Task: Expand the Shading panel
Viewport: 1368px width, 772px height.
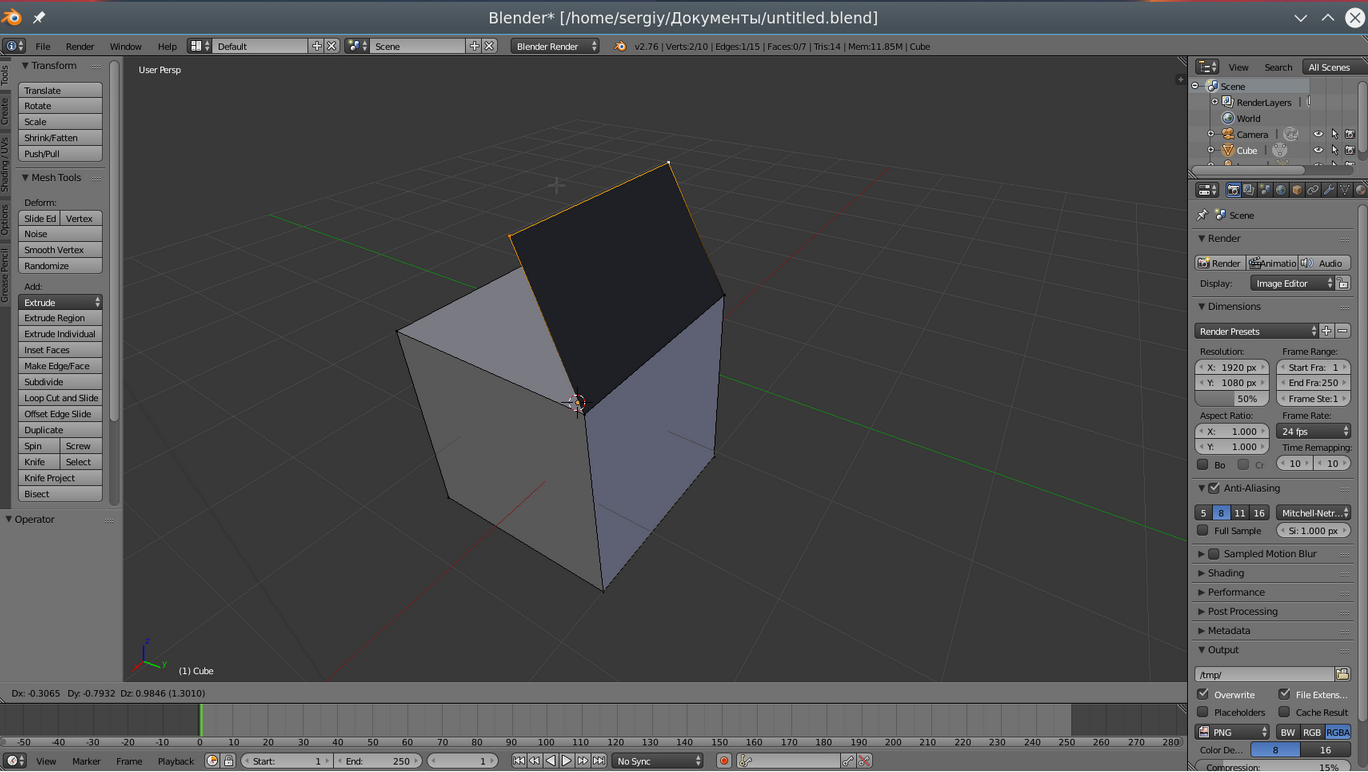Action: pyautogui.click(x=1225, y=573)
